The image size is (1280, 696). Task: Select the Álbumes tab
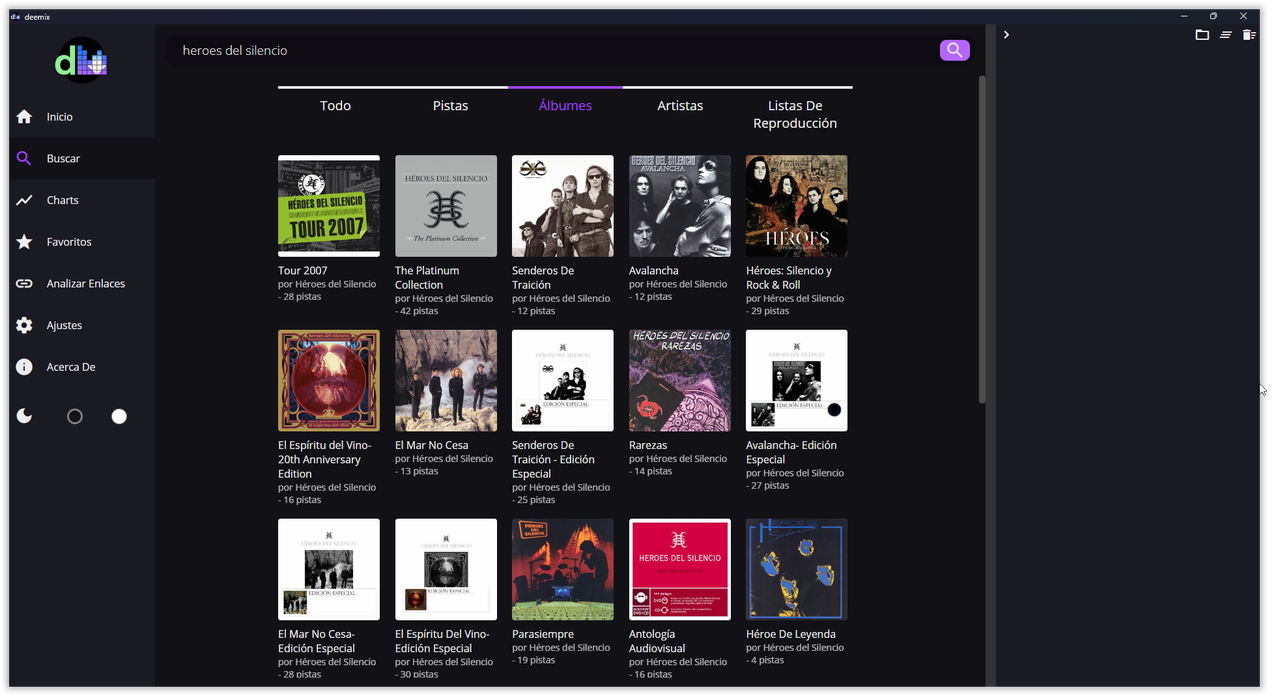coord(565,106)
